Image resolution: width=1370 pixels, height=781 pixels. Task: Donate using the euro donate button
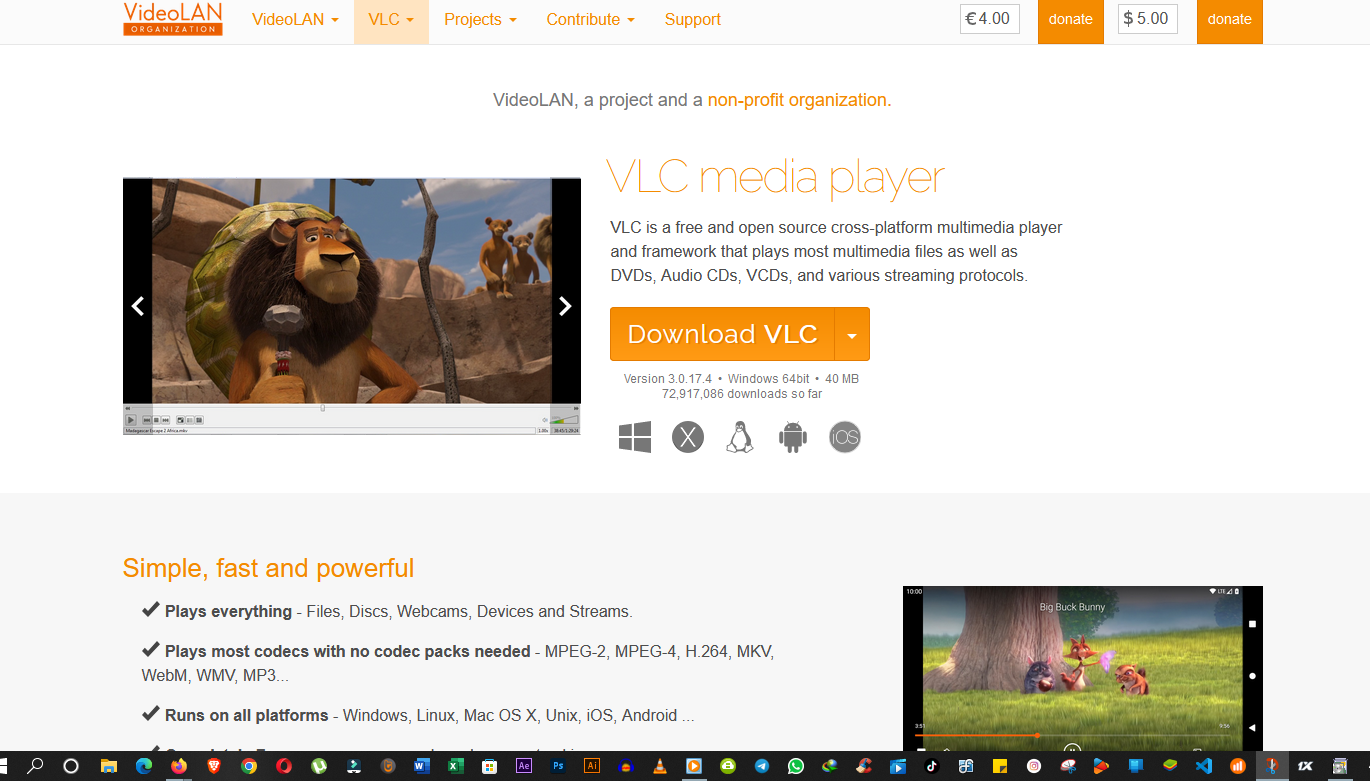tap(1070, 21)
